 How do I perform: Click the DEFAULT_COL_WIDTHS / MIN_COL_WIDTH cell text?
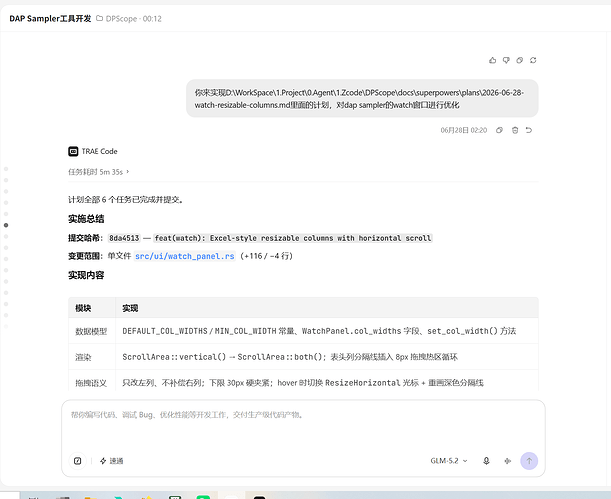pyautogui.click(x=319, y=331)
